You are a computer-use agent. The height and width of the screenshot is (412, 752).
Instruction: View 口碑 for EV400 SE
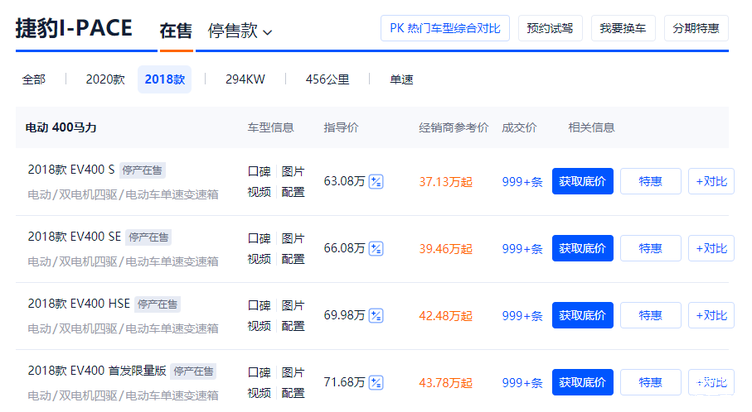pyautogui.click(x=259, y=238)
